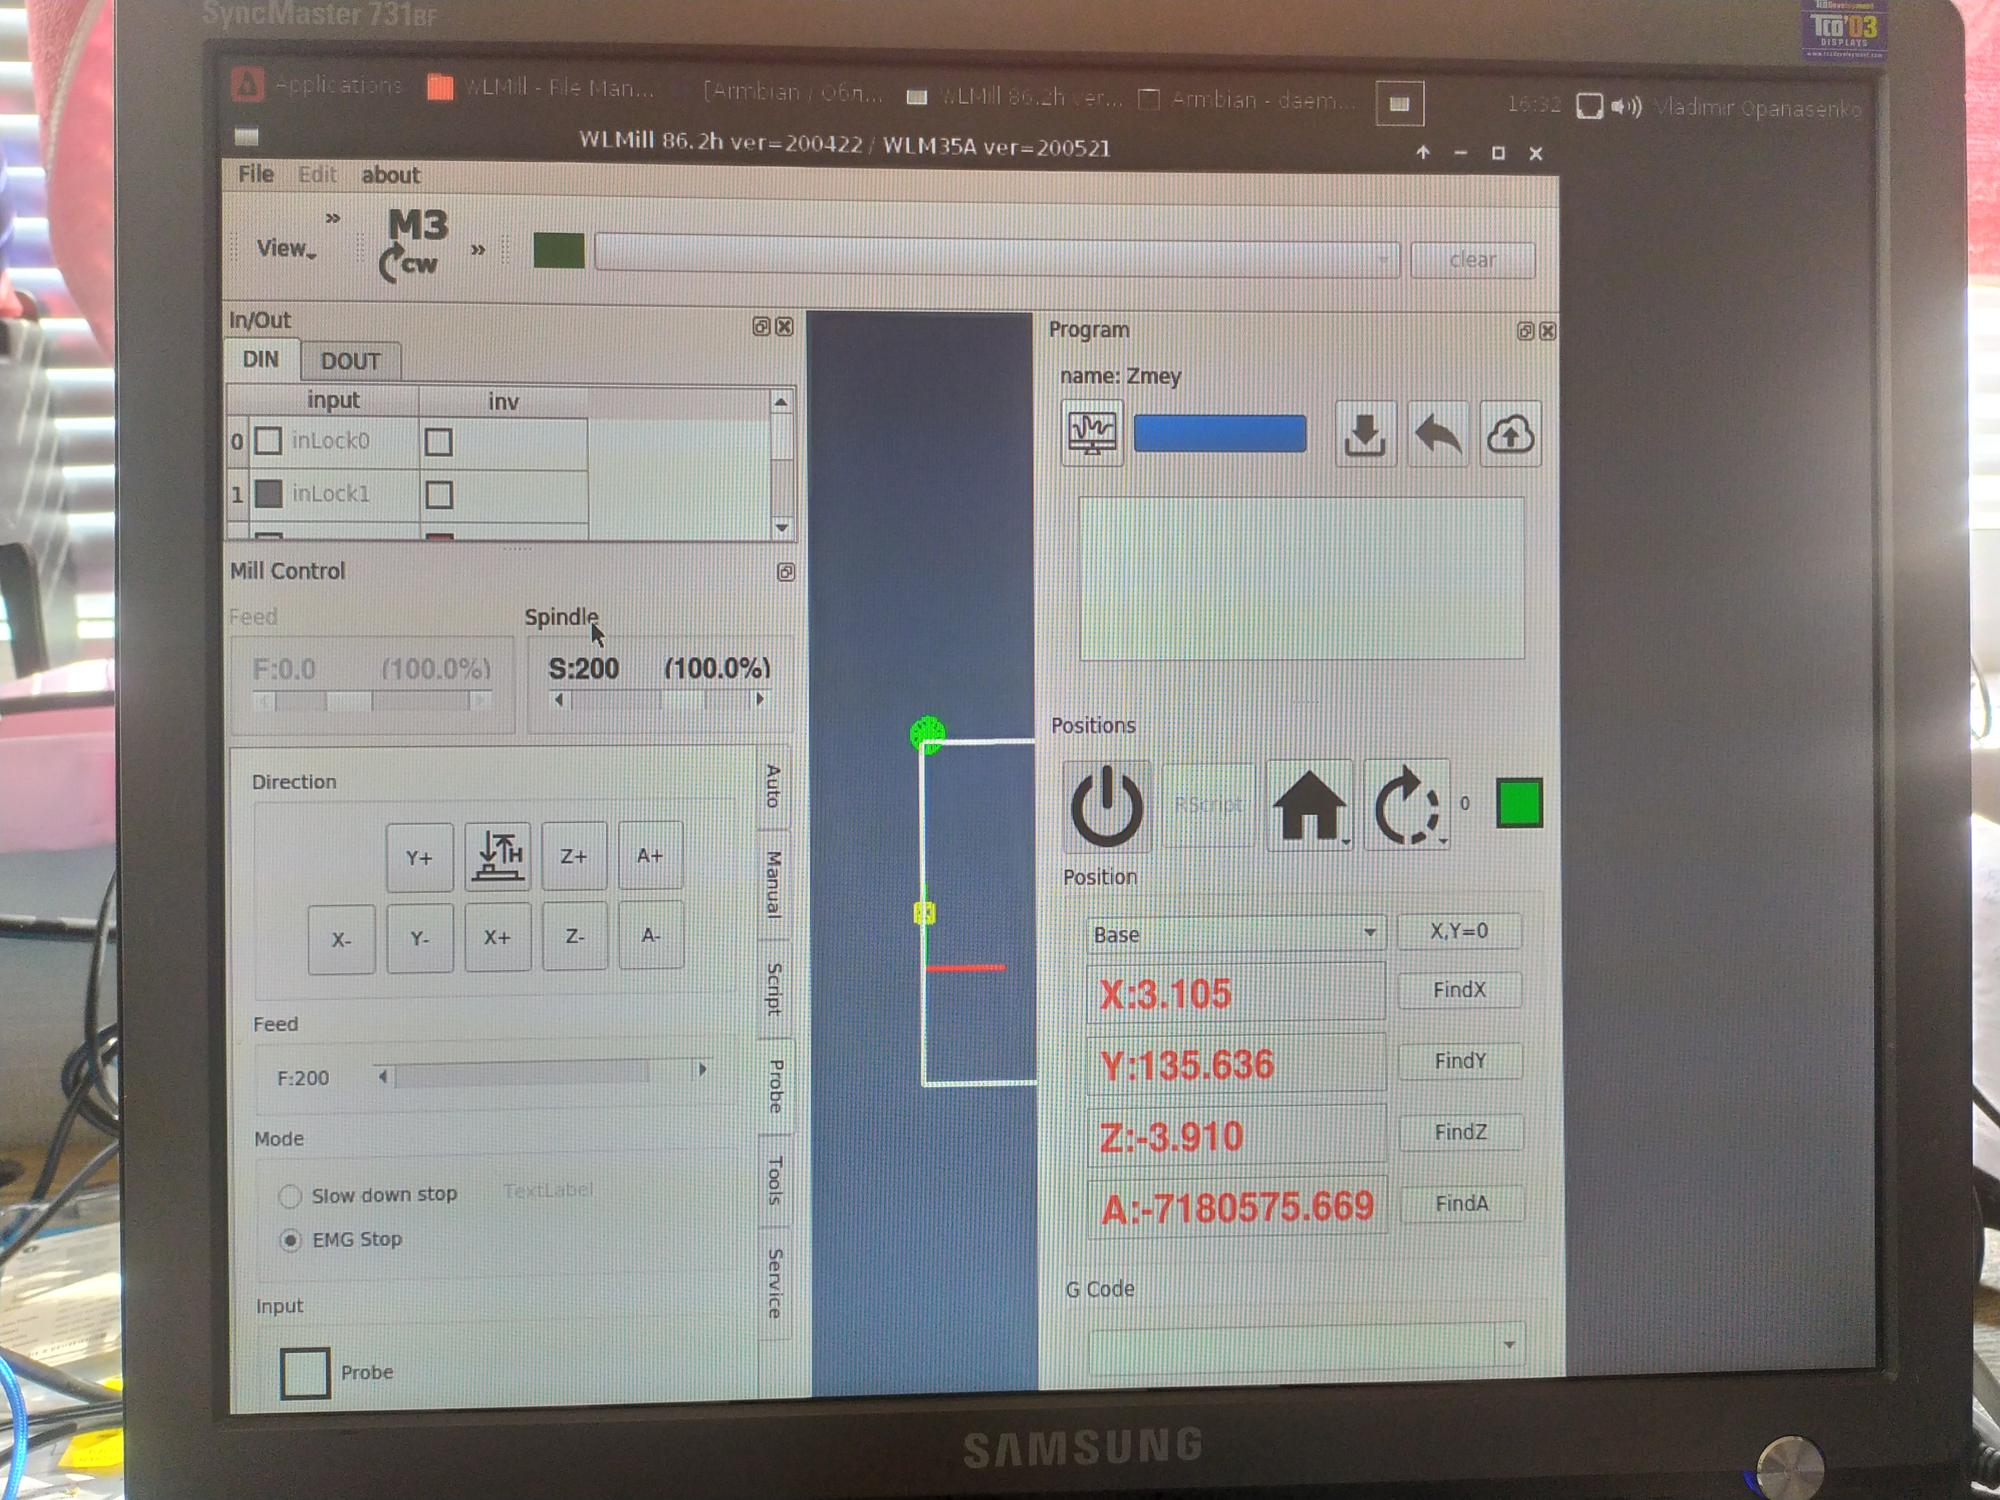Click the monitor graph icon in Program panel
This screenshot has height=1500, width=2000.
click(1092, 434)
